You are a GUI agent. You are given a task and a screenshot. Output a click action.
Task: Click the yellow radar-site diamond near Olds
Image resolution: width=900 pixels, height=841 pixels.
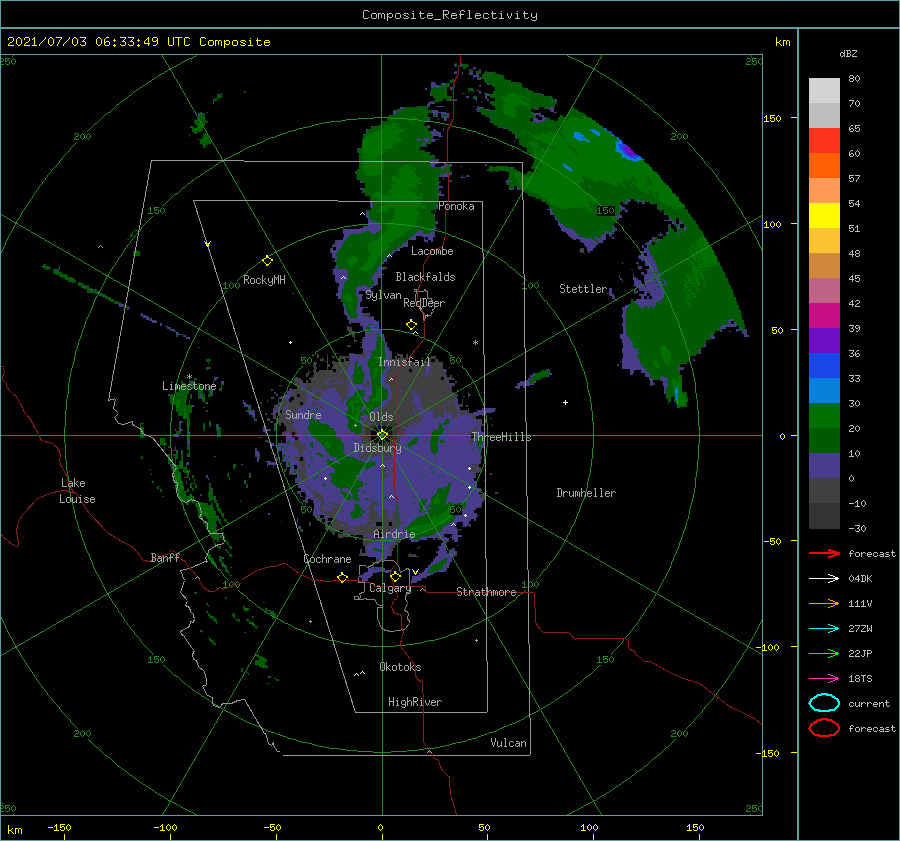coord(382,435)
